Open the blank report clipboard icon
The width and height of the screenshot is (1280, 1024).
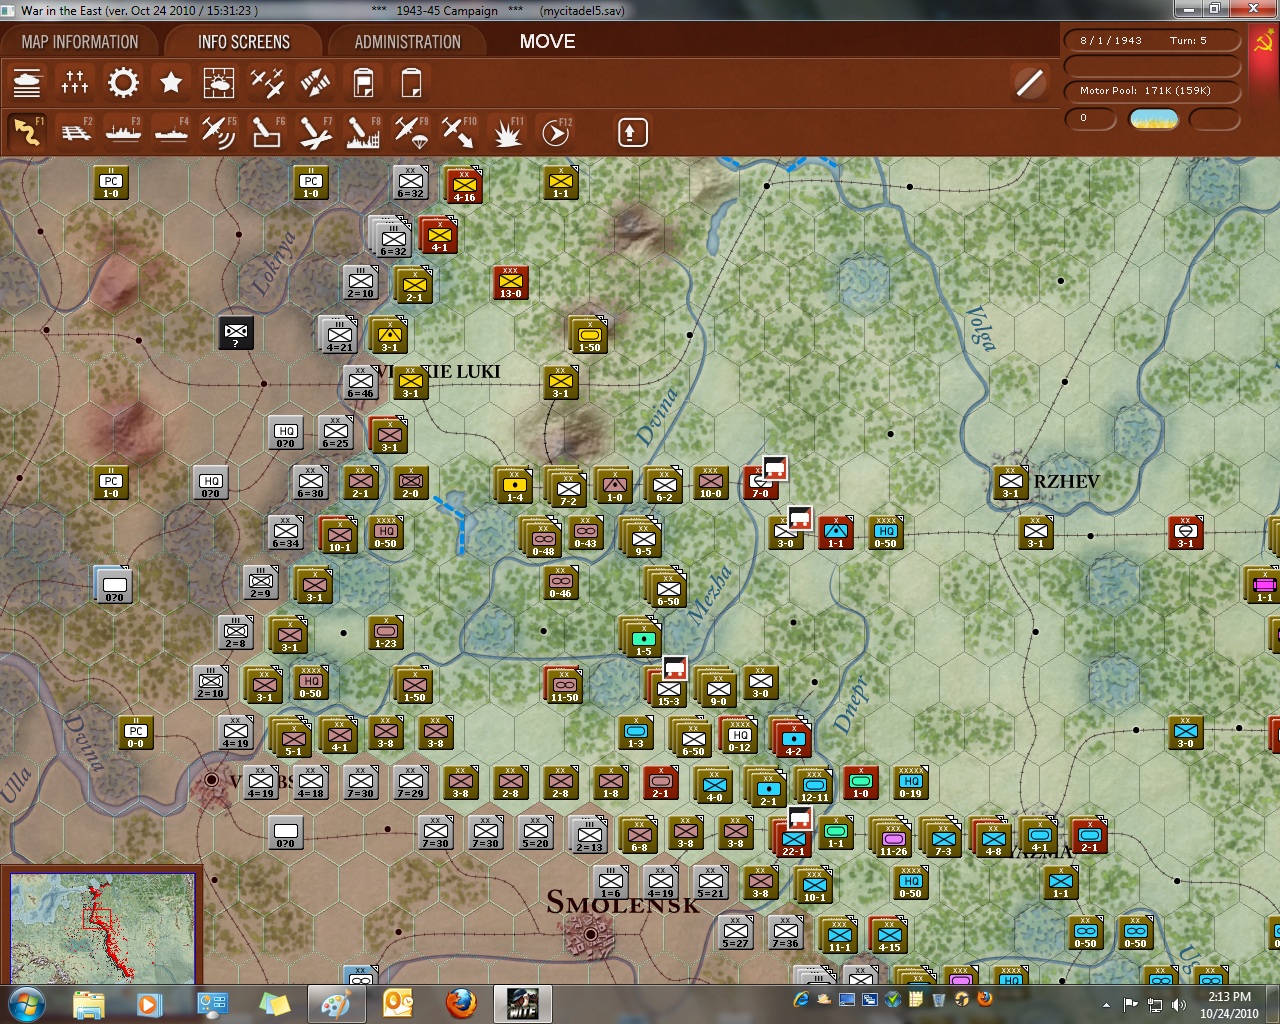[x=411, y=83]
